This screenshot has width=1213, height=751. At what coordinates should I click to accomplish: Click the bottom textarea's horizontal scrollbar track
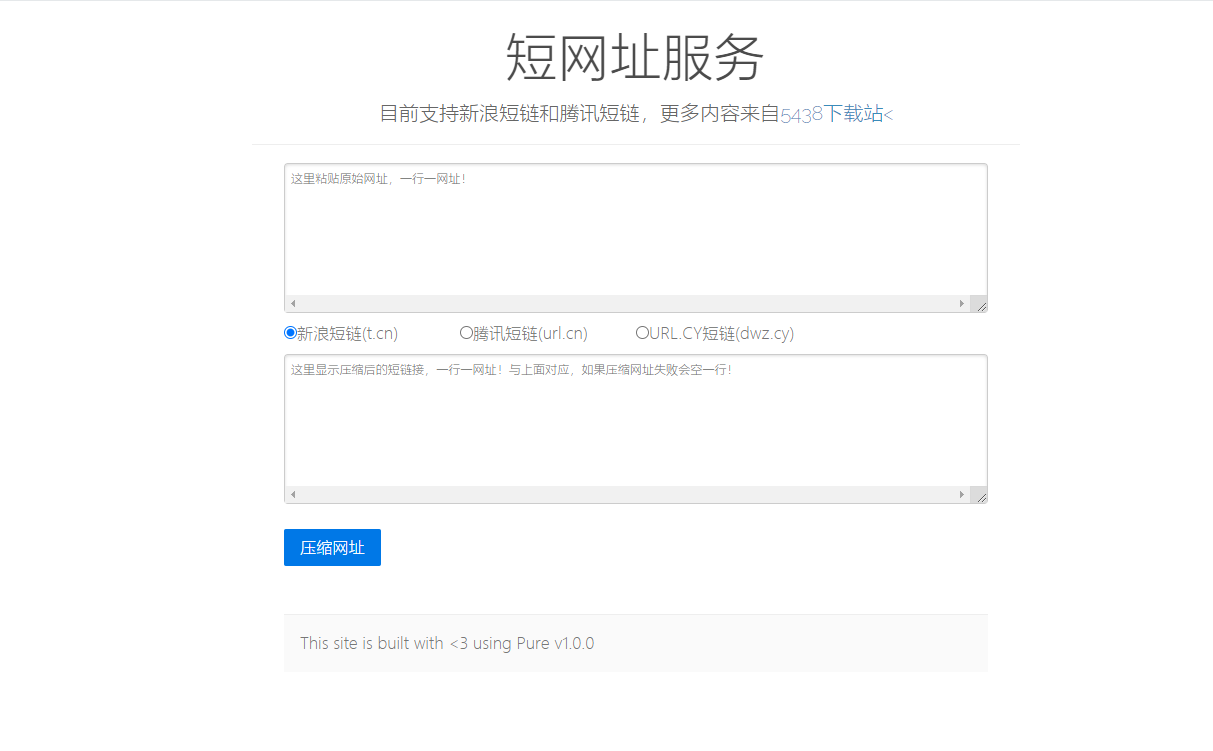[628, 493]
